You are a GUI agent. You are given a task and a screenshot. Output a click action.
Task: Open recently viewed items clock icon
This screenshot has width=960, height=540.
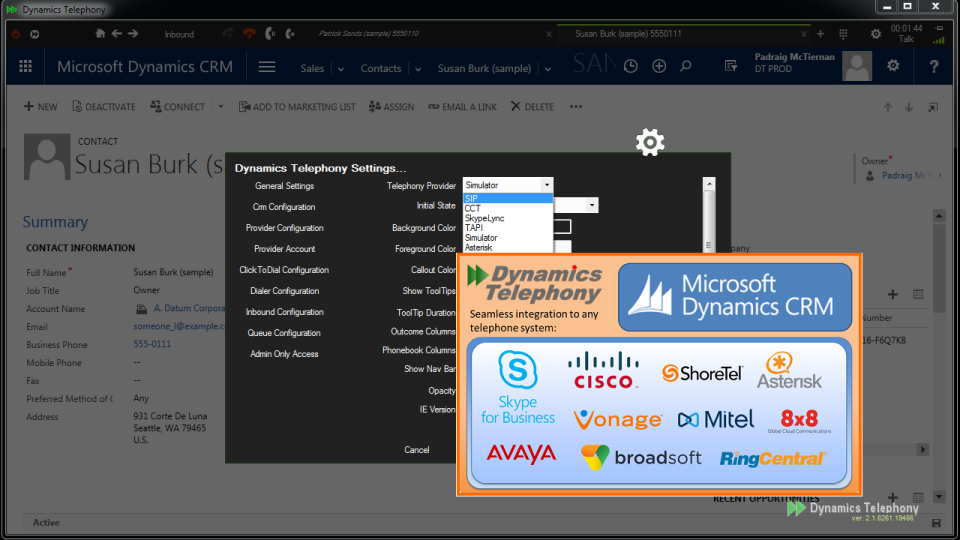(x=631, y=66)
